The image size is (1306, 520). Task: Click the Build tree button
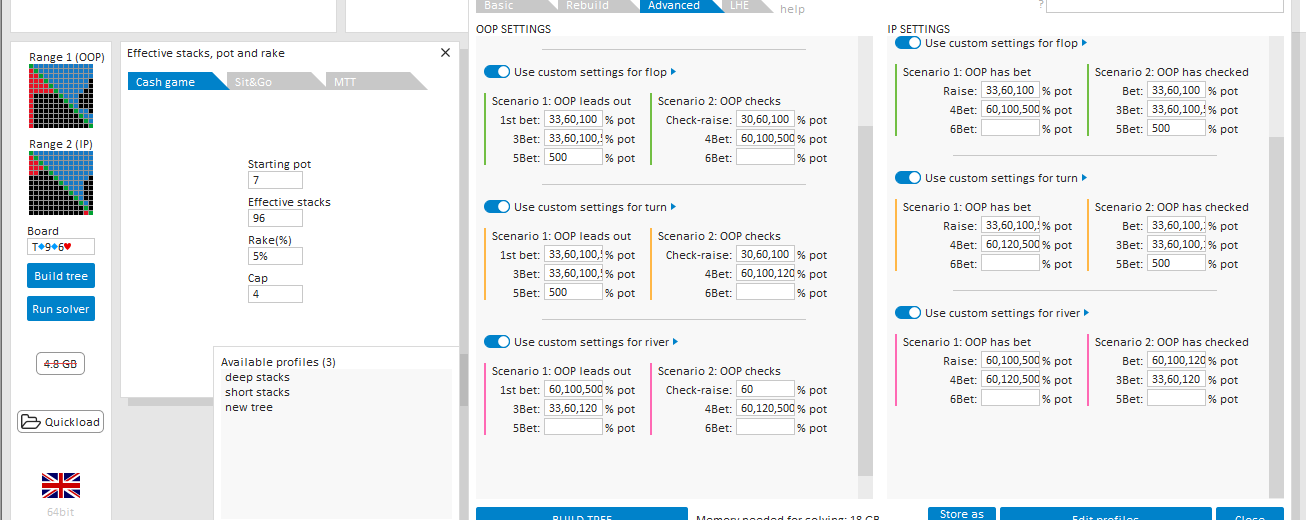point(61,276)
